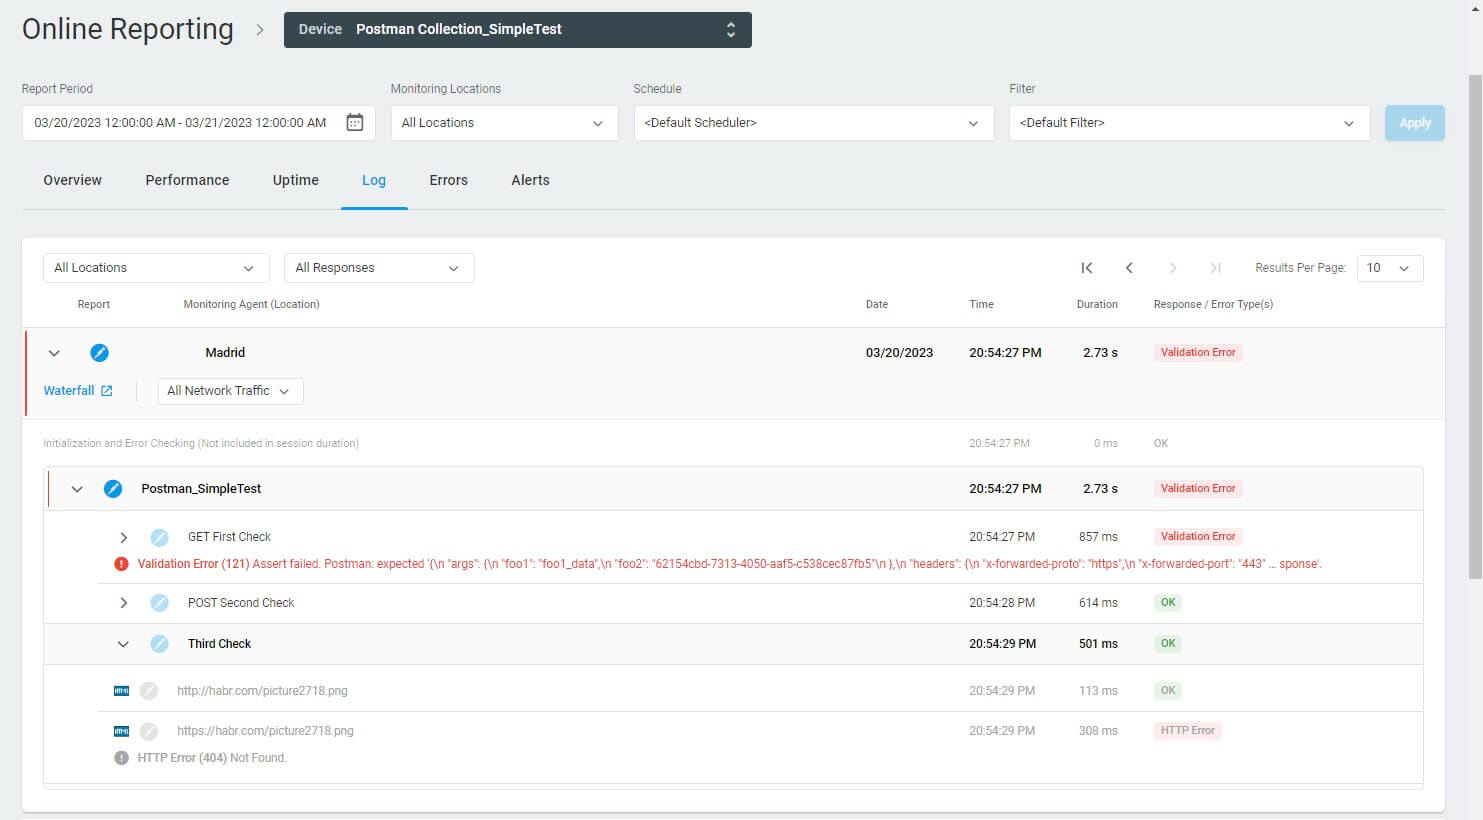Click the HTML icon before http://habr.com/picture2718.png

pyautogui.click(x=121, y=690)
